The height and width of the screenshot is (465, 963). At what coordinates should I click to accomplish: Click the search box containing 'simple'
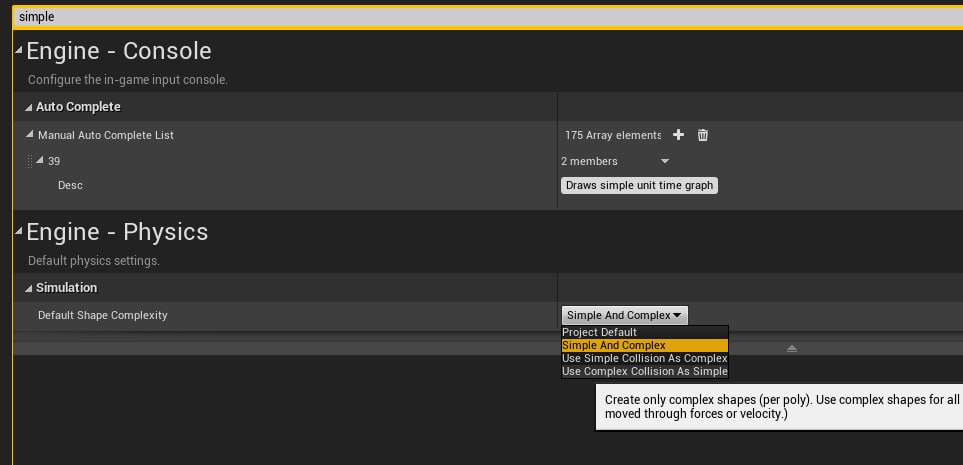(x=488, y=17)
